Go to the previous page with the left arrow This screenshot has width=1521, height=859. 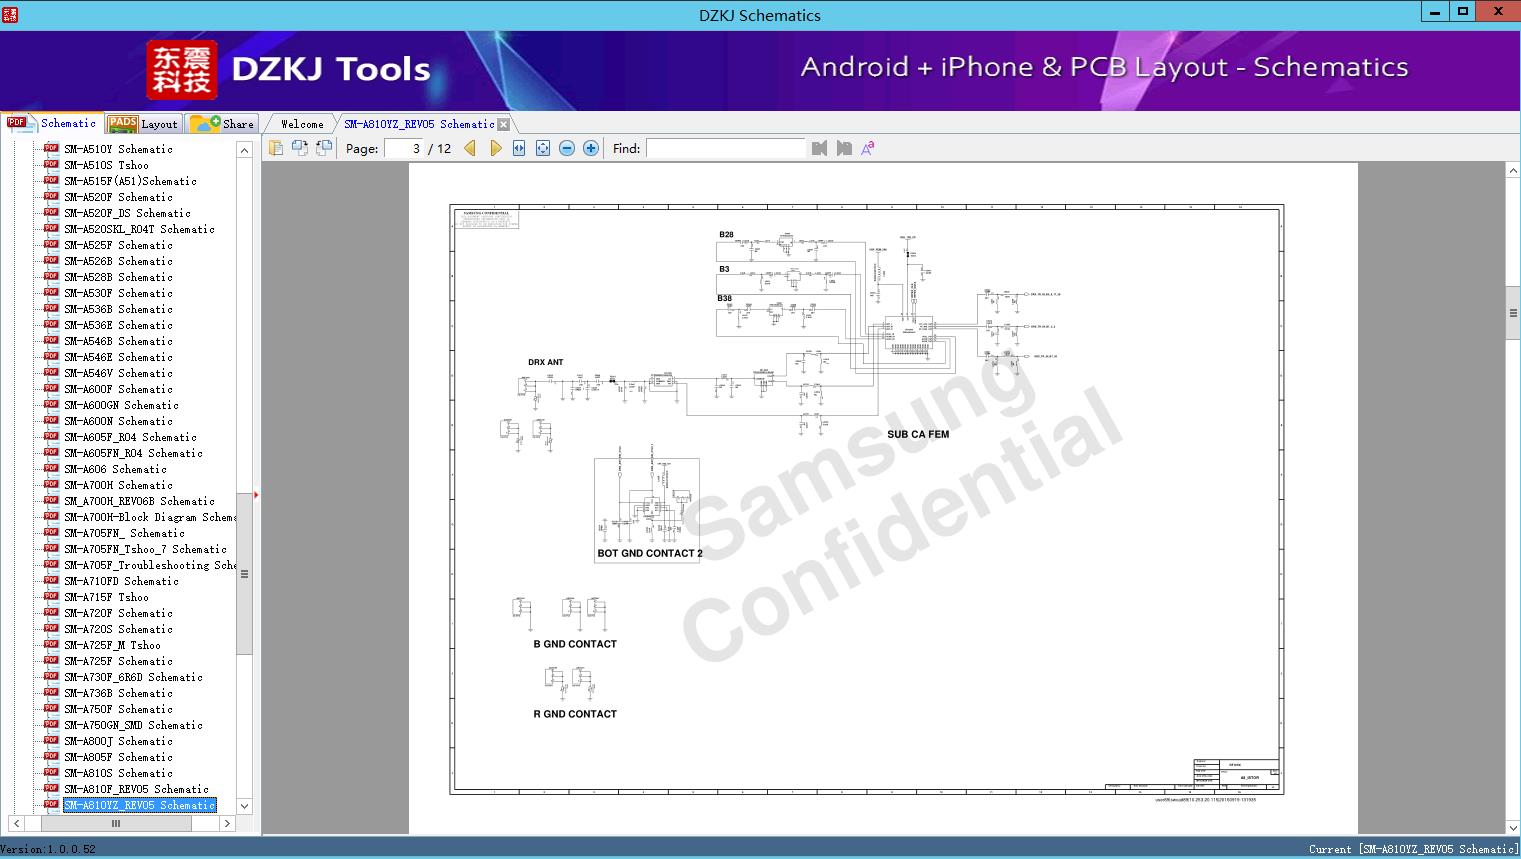[470, 148]
